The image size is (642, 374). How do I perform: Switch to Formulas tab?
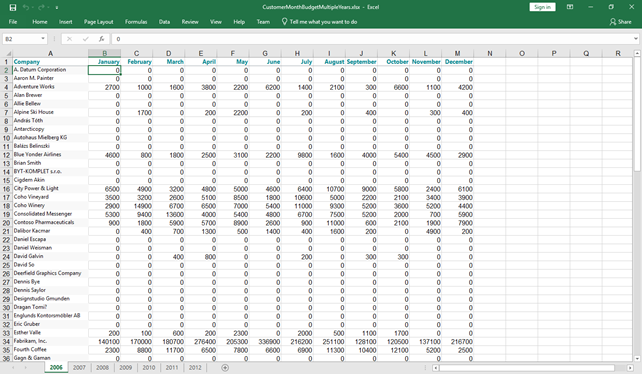[x=136, y=22]
